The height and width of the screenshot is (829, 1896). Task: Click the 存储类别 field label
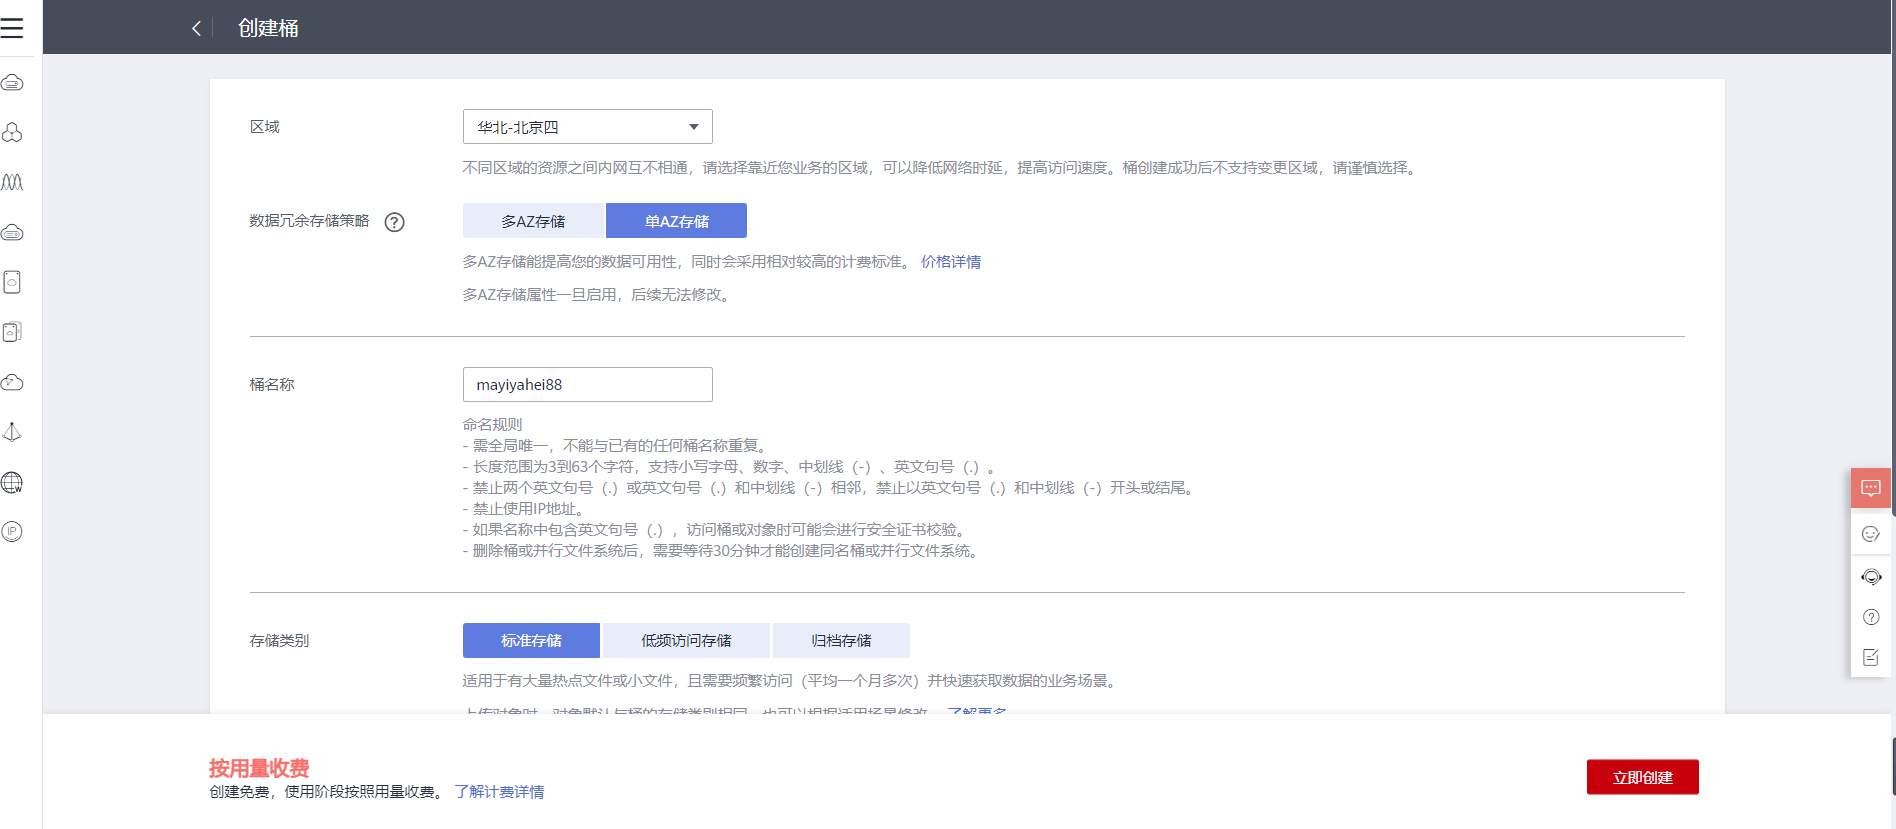(279, 641)
